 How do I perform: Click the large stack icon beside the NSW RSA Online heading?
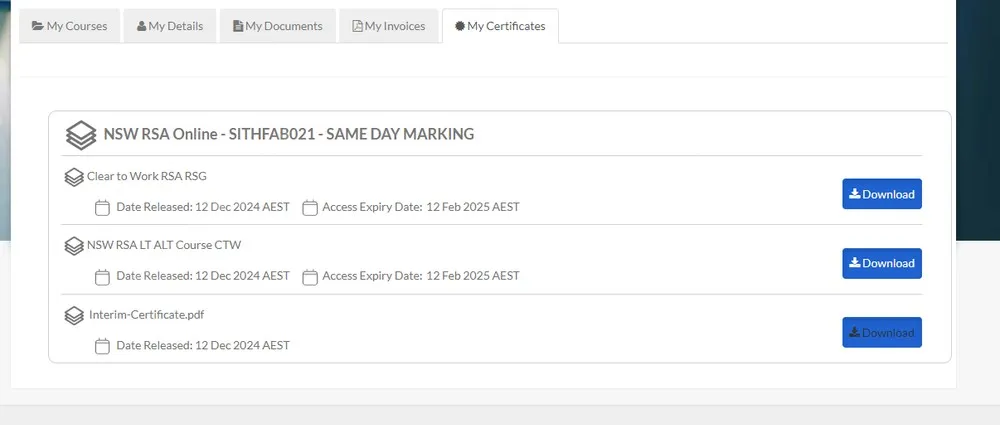[81, 135]
